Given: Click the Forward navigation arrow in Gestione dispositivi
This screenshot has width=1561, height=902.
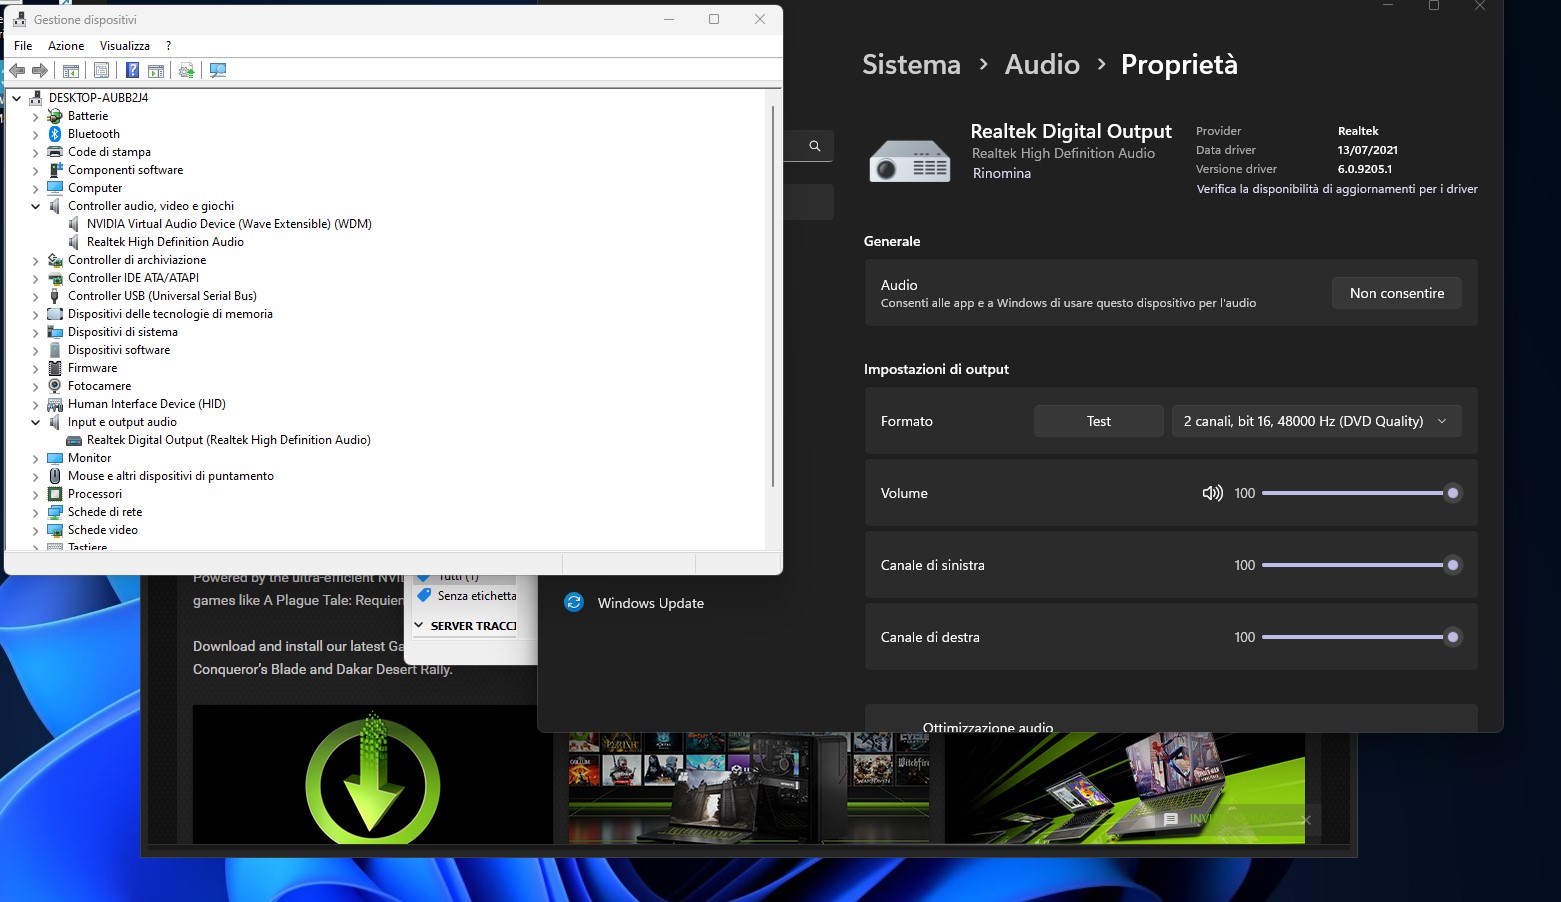Looking at the screenshot, I should click(x=40, y=70).
